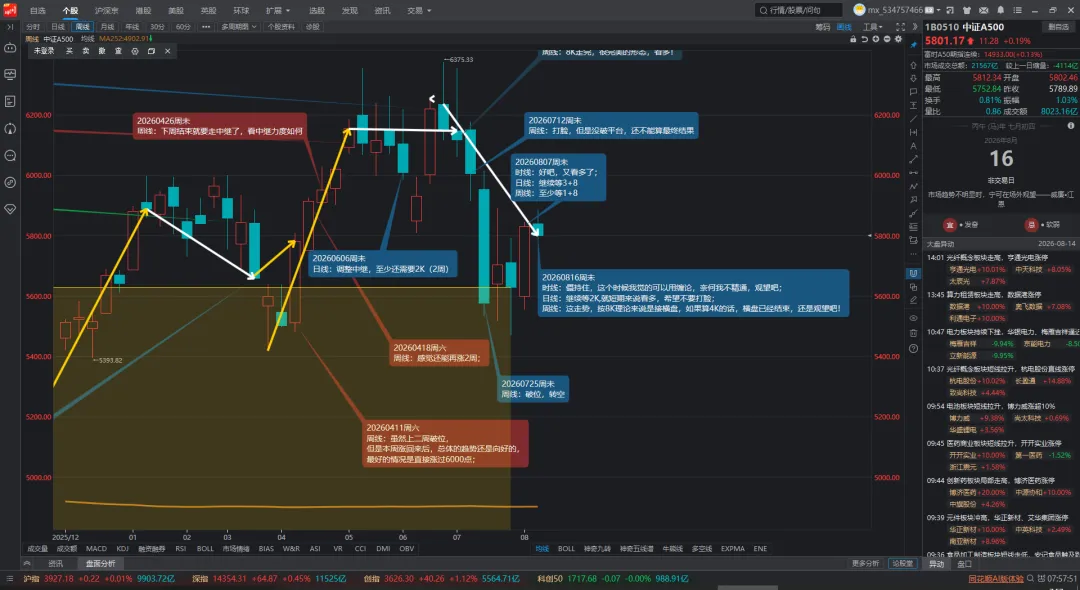Click the 卖 sell button
1080x590 pixels.
(x=85, y=51)
